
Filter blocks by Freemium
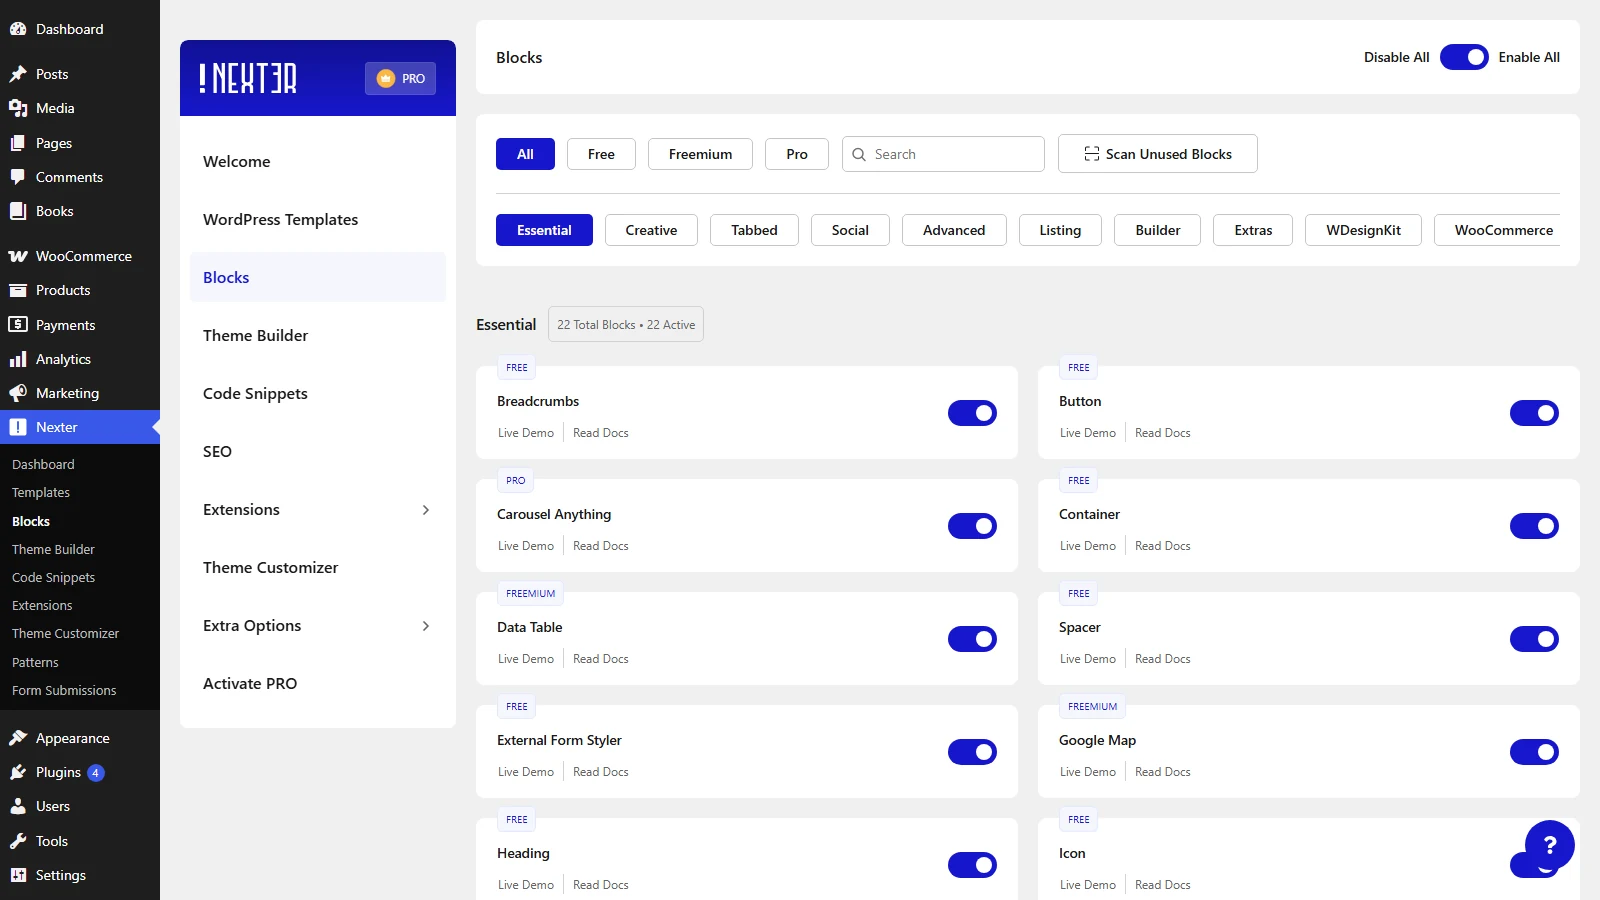coord(700,154)
